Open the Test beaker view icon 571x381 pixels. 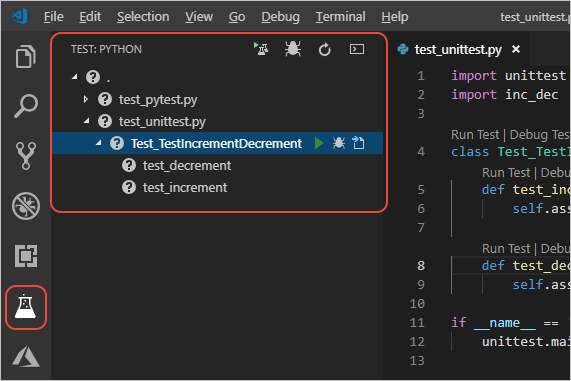tap(25, 307)
